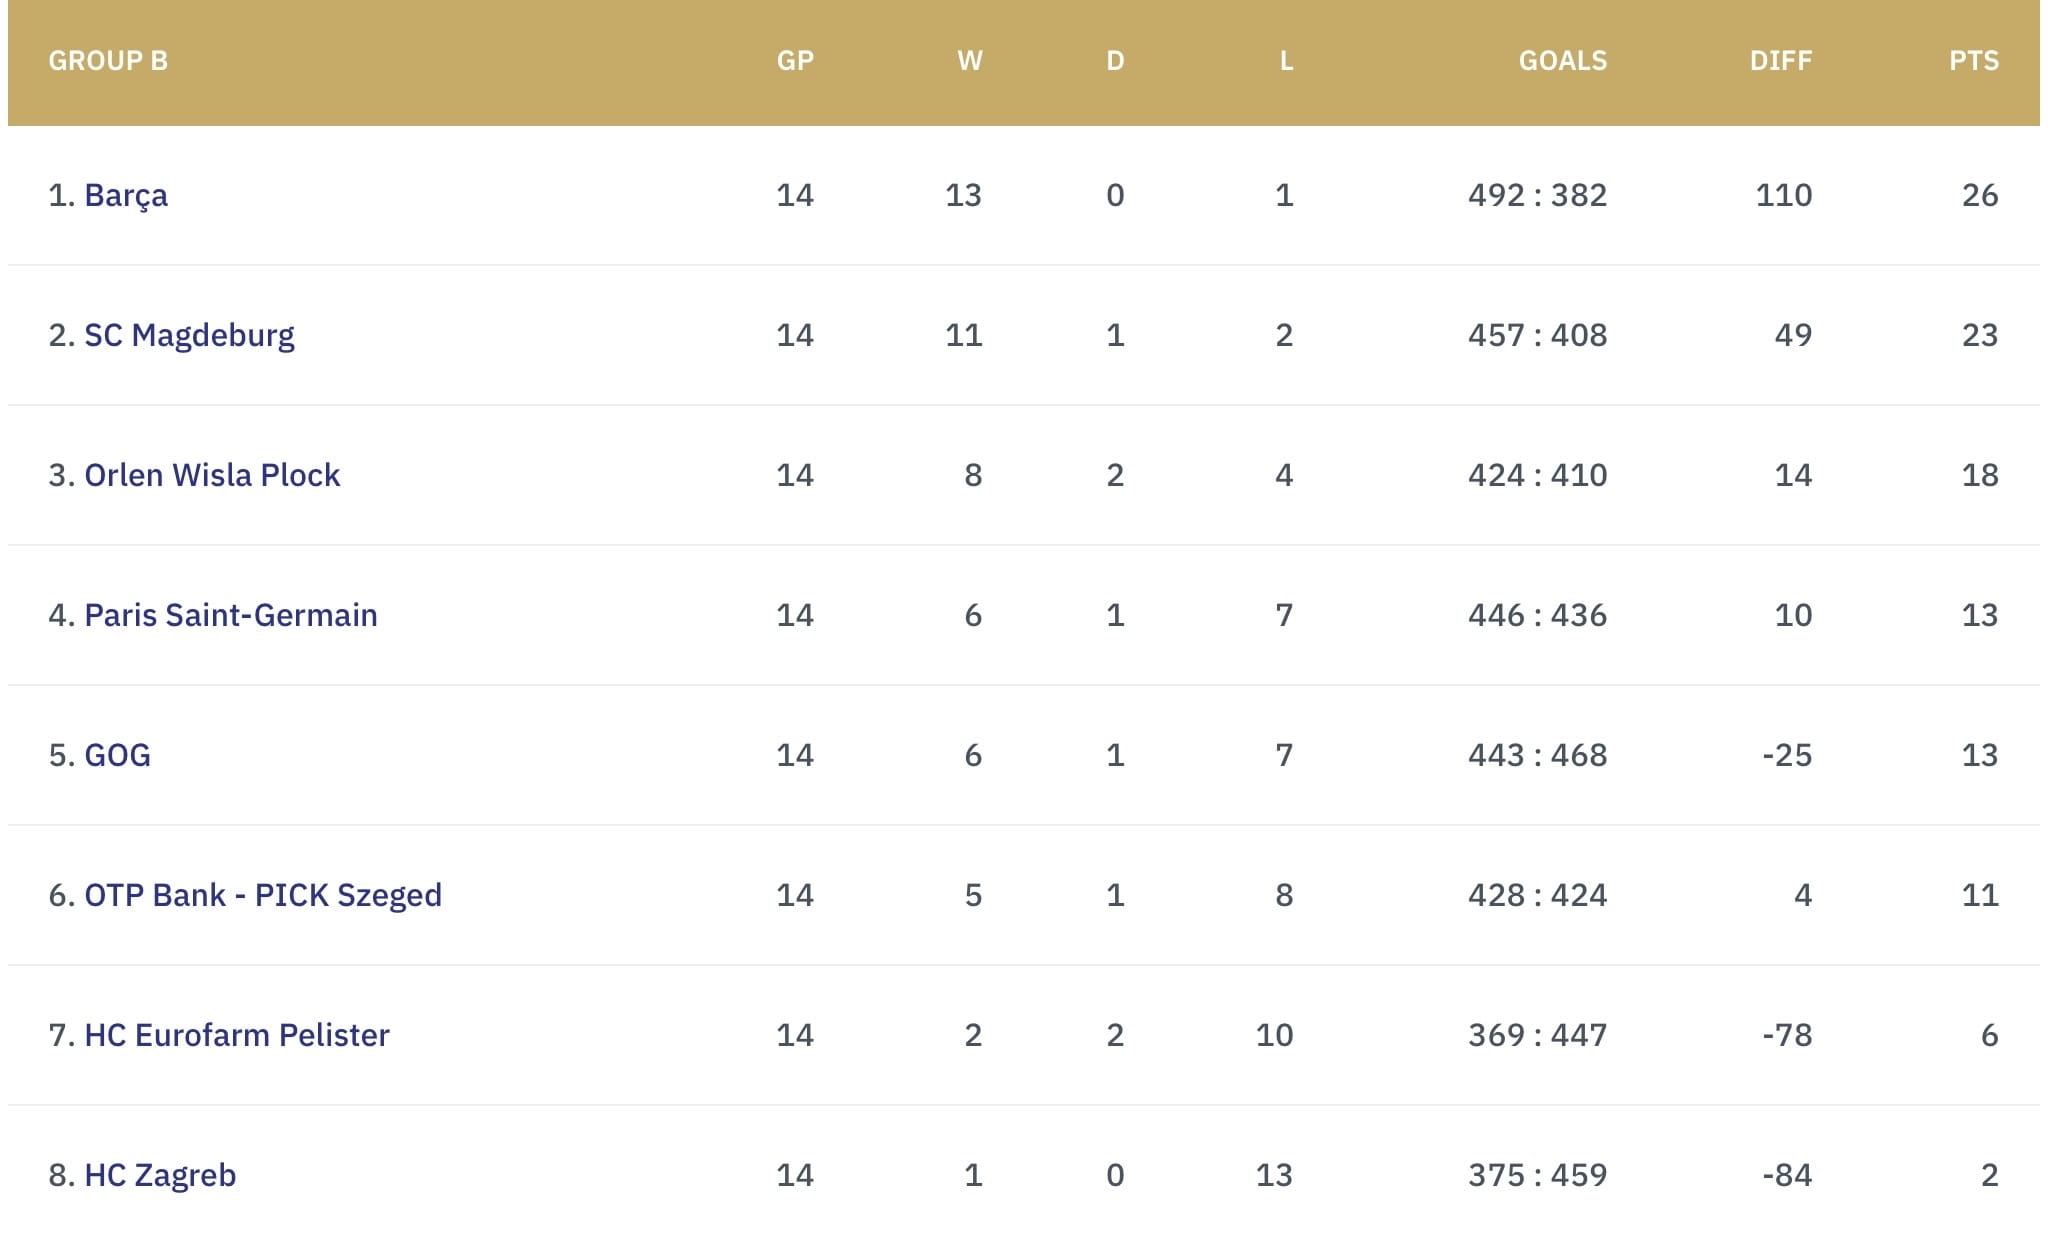The width and height of the screenshot is (2053, 1243).
Task: Click the GOALS column header
Action: click(1562, 61)
